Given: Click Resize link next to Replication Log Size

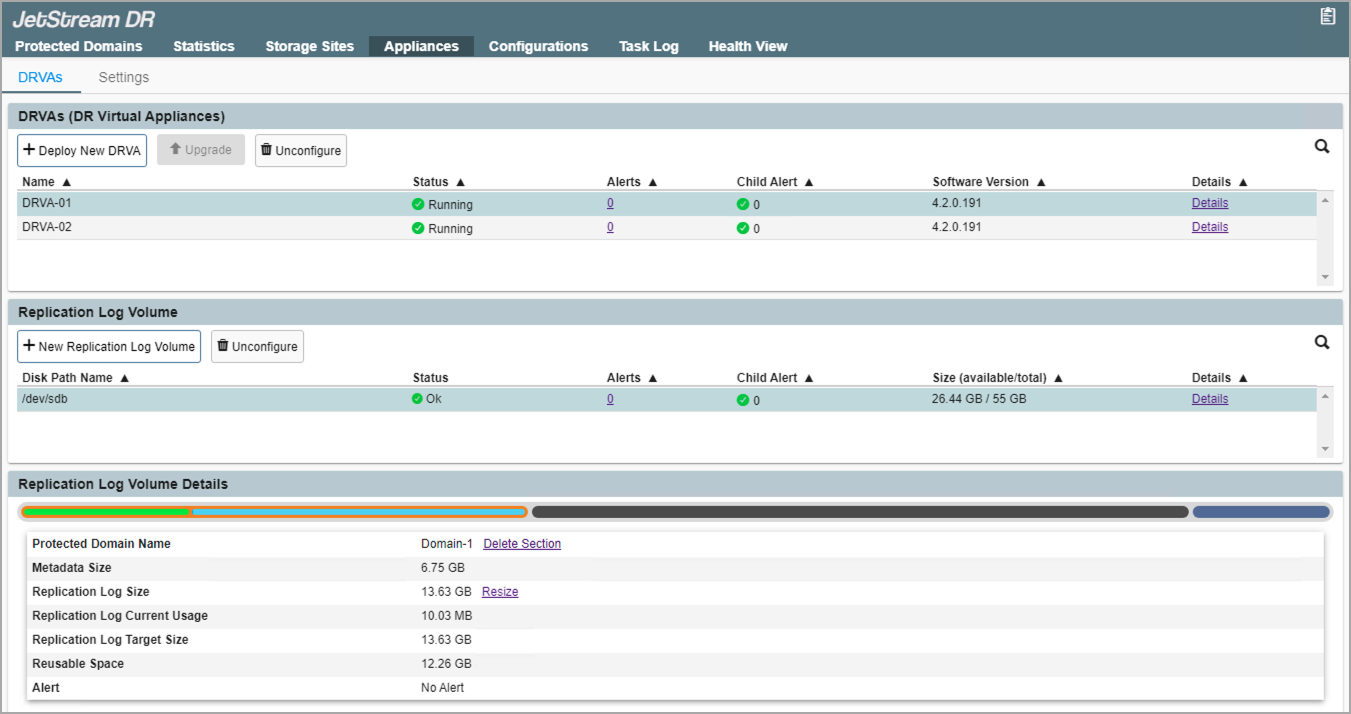Looking at the screenshot, I should [x=500, y=592].
